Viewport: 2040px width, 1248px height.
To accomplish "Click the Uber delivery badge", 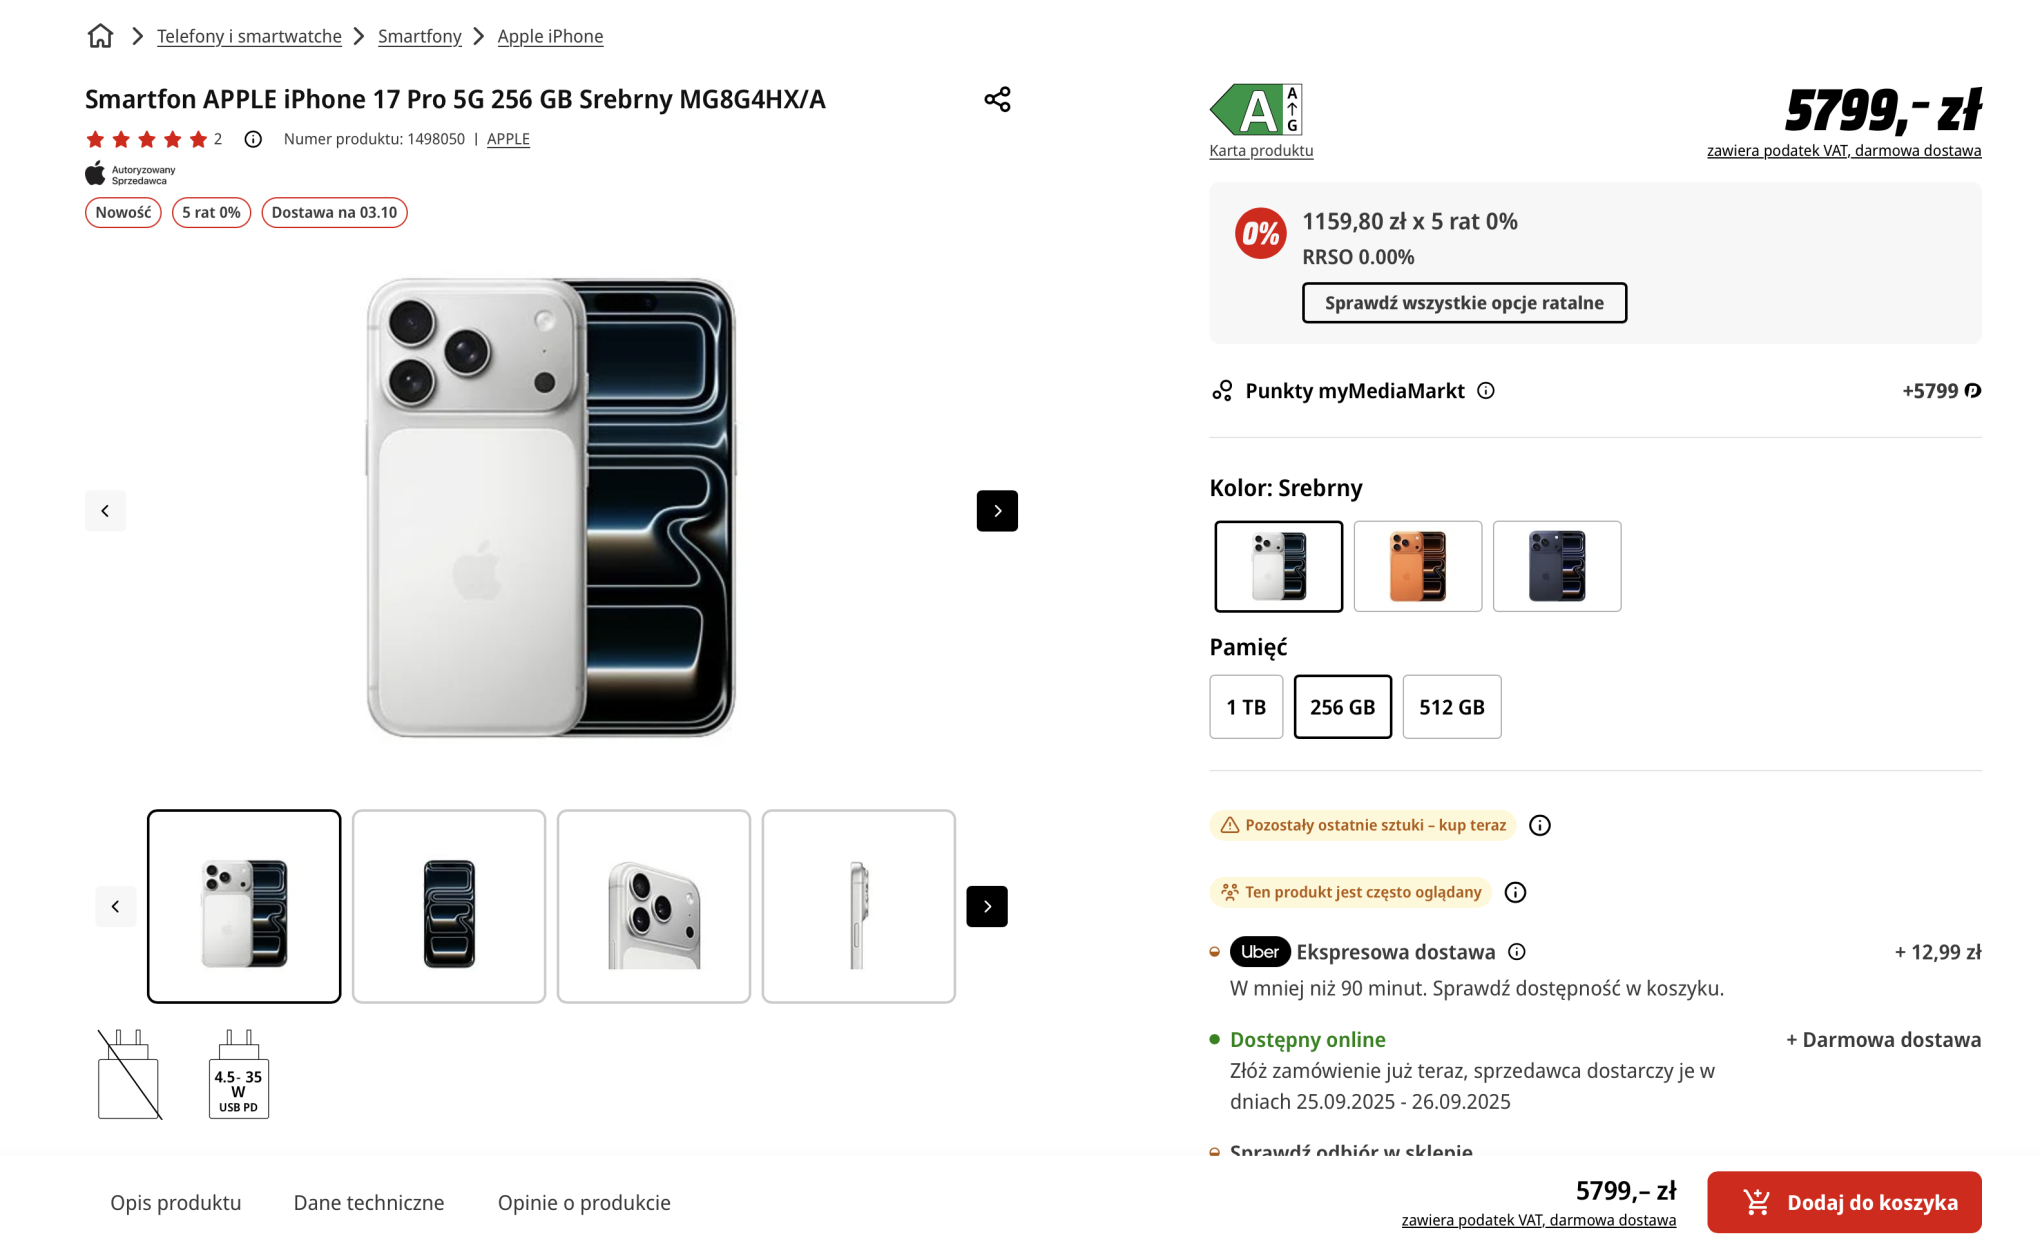I will tap(1259, 952).
